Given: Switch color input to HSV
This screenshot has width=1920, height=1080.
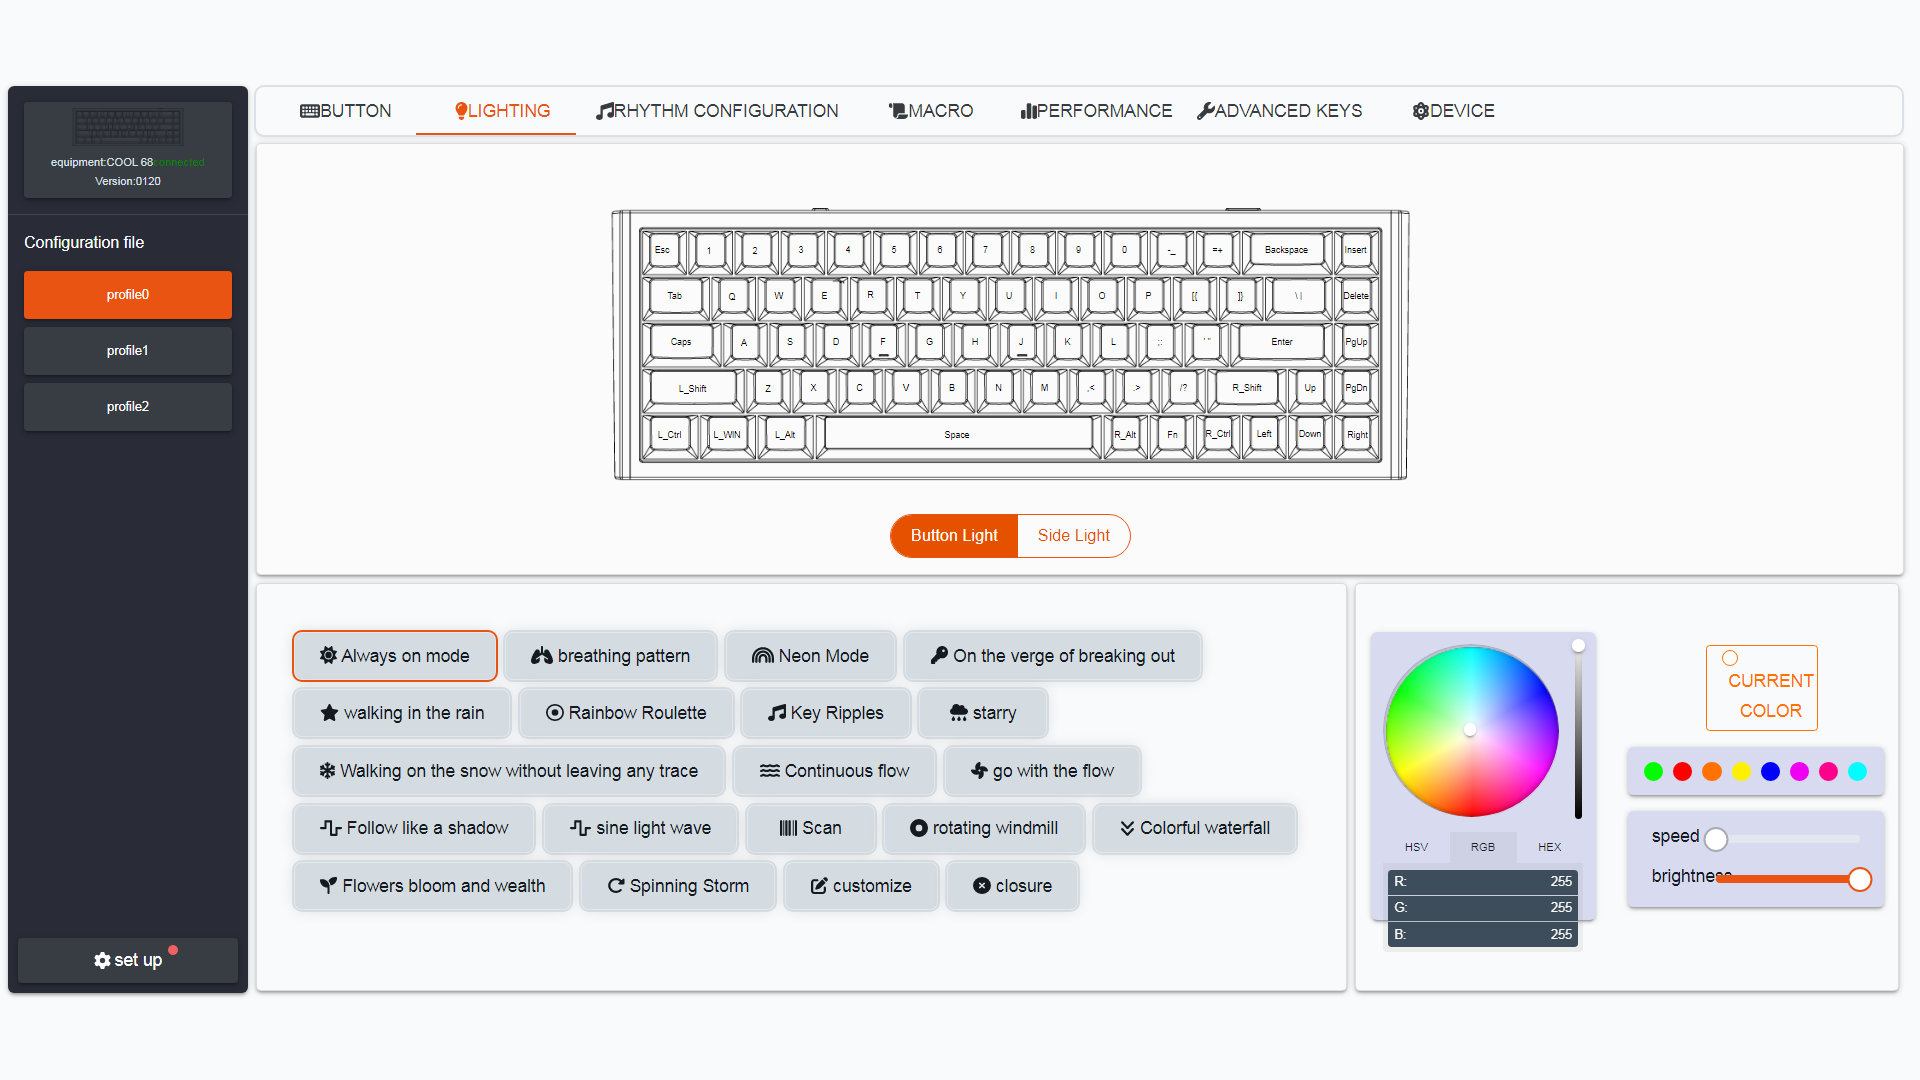Looking at the screenshot, I should 1416,847.
